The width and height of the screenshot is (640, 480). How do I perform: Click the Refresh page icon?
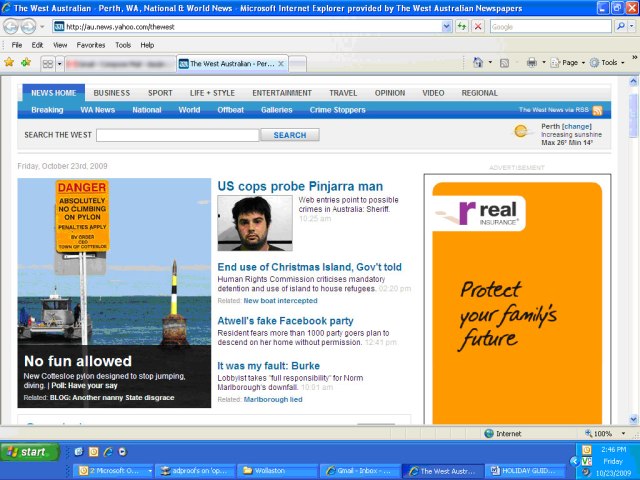pos(461,26)
